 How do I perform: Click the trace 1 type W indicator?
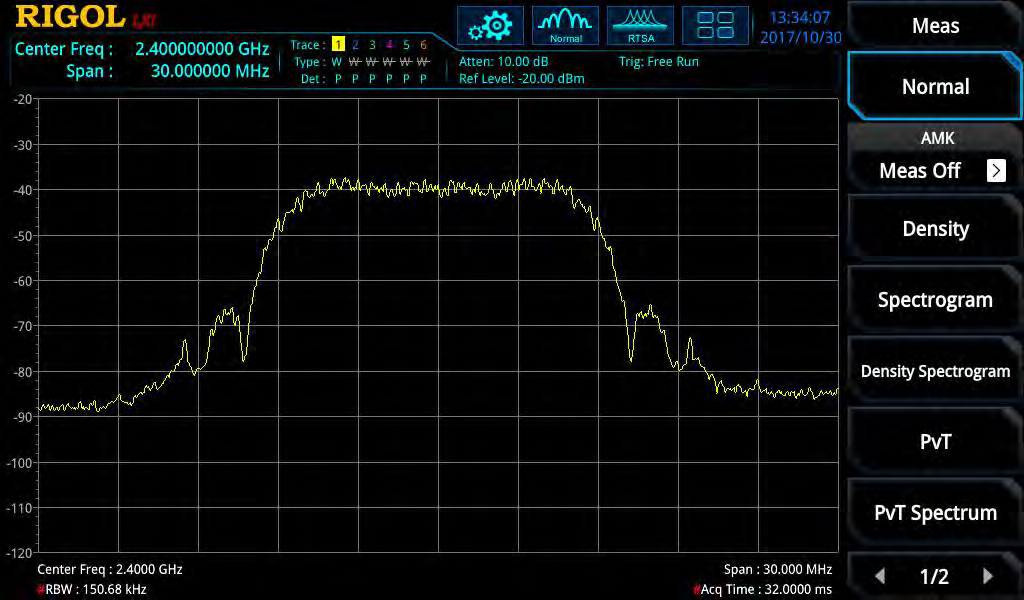pos(337,62)
